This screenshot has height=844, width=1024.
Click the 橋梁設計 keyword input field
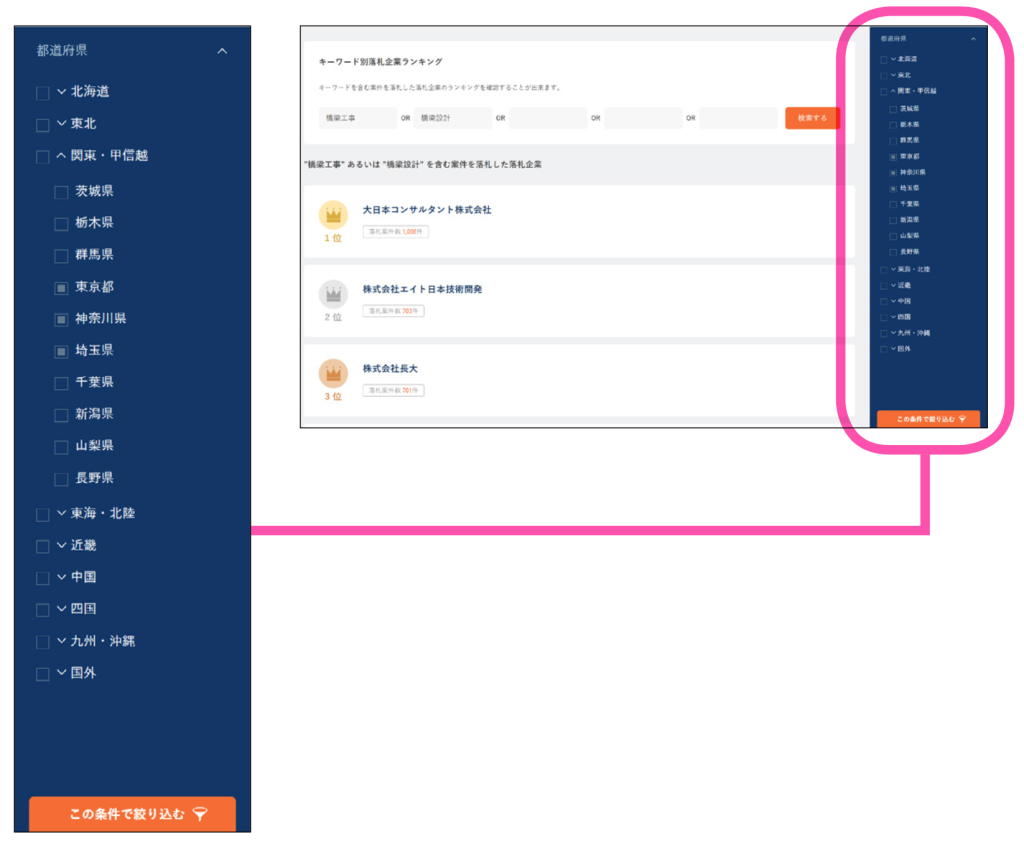pos(453,118)
